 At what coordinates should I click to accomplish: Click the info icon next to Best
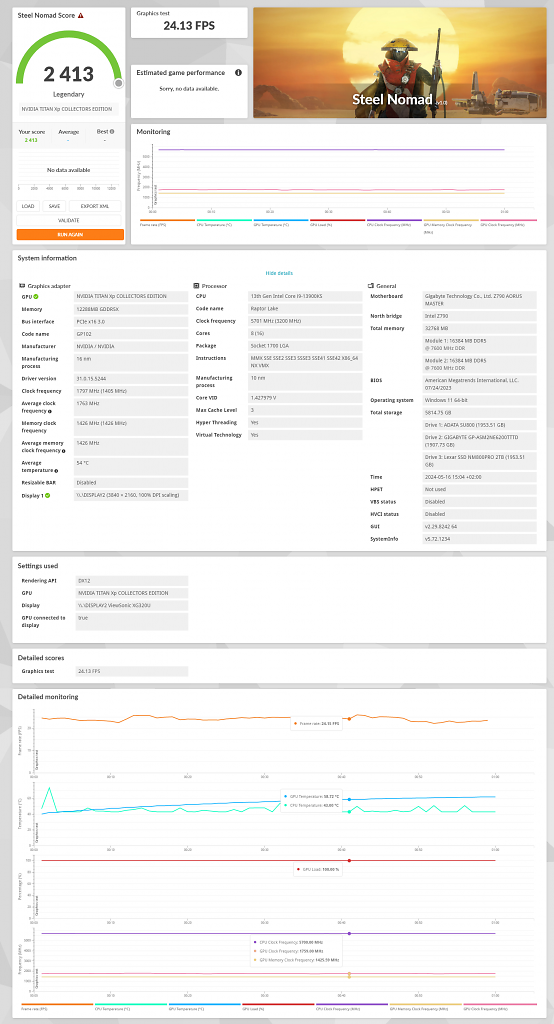tap(112, 131)
